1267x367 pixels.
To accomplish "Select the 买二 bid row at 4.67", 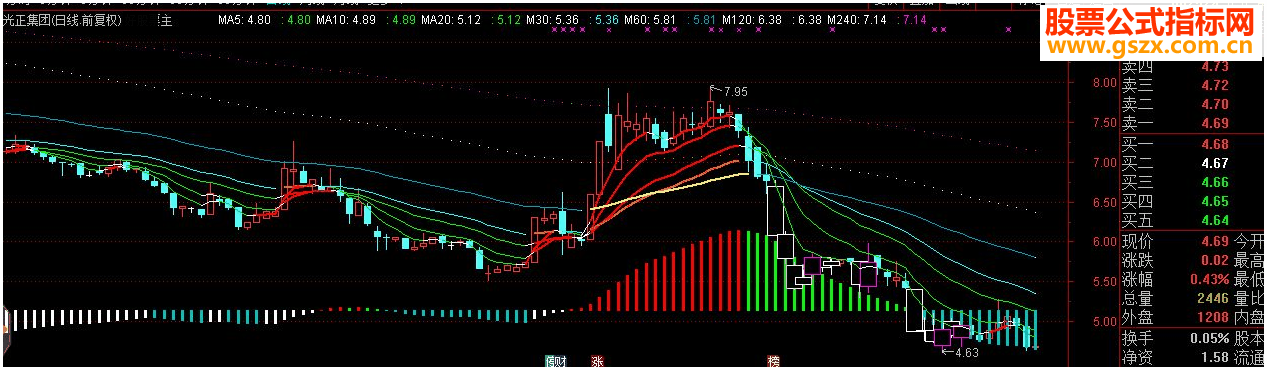I will tap(1176, 163).
